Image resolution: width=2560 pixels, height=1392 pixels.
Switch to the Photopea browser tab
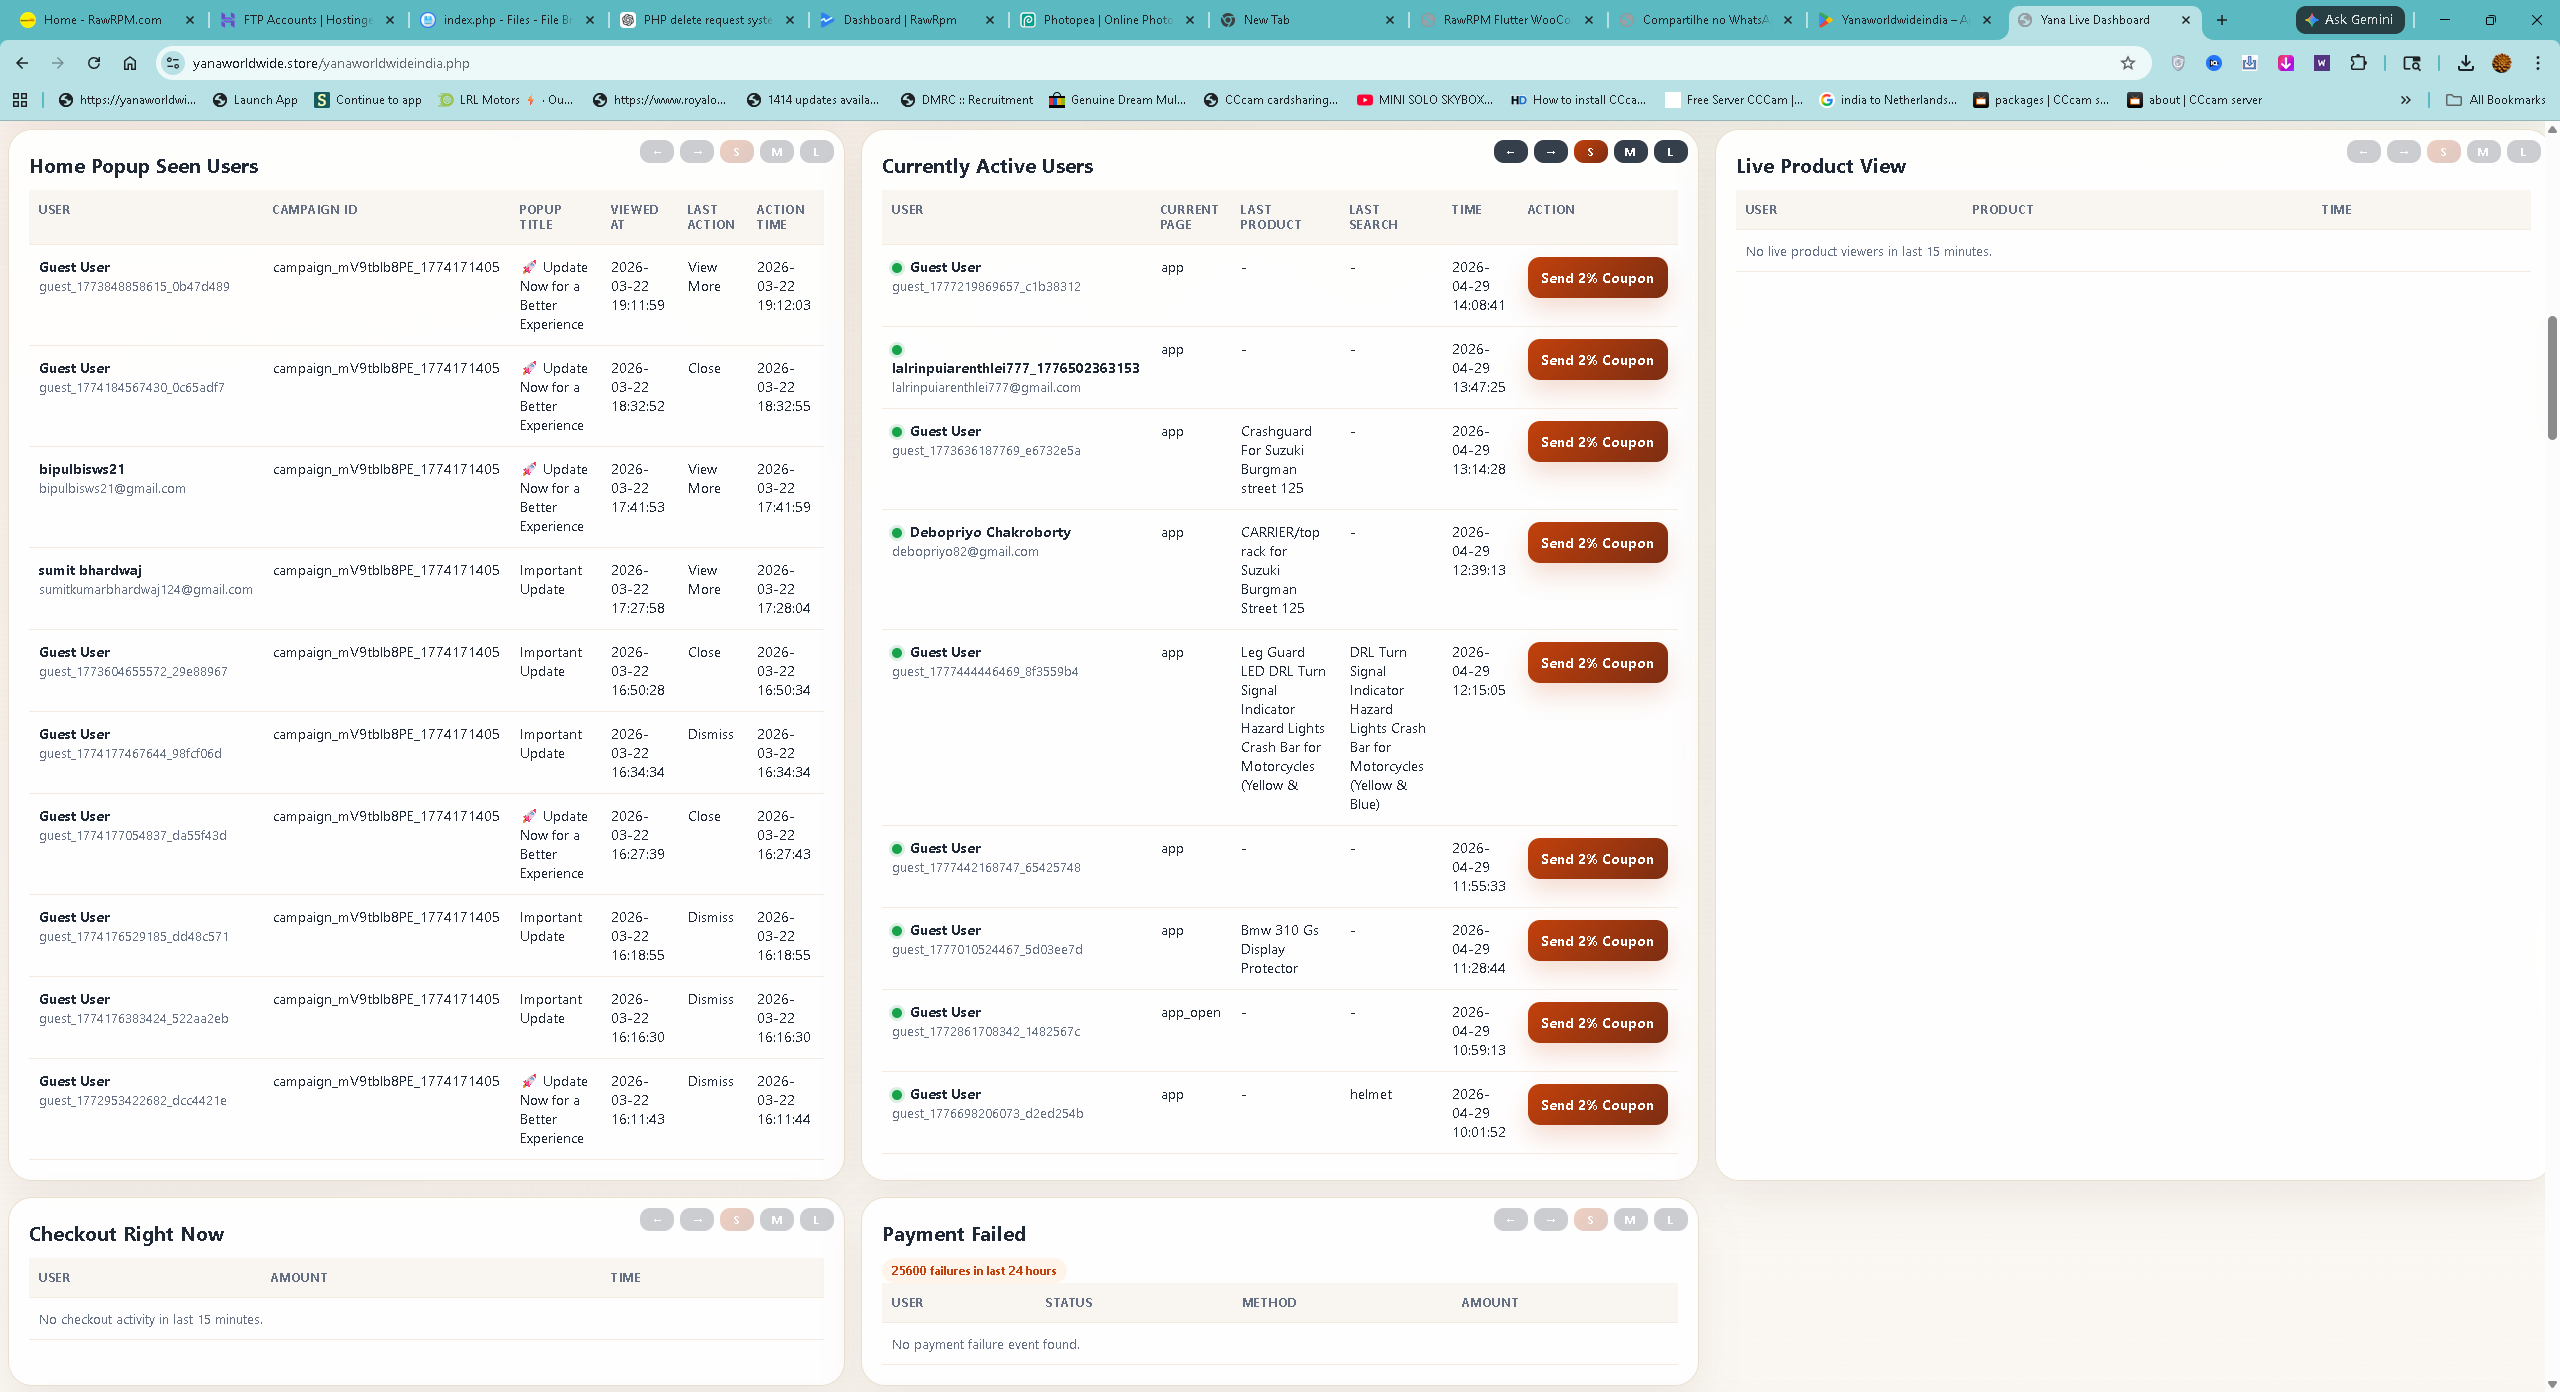pyautogui.click(x=1106, y=20)
